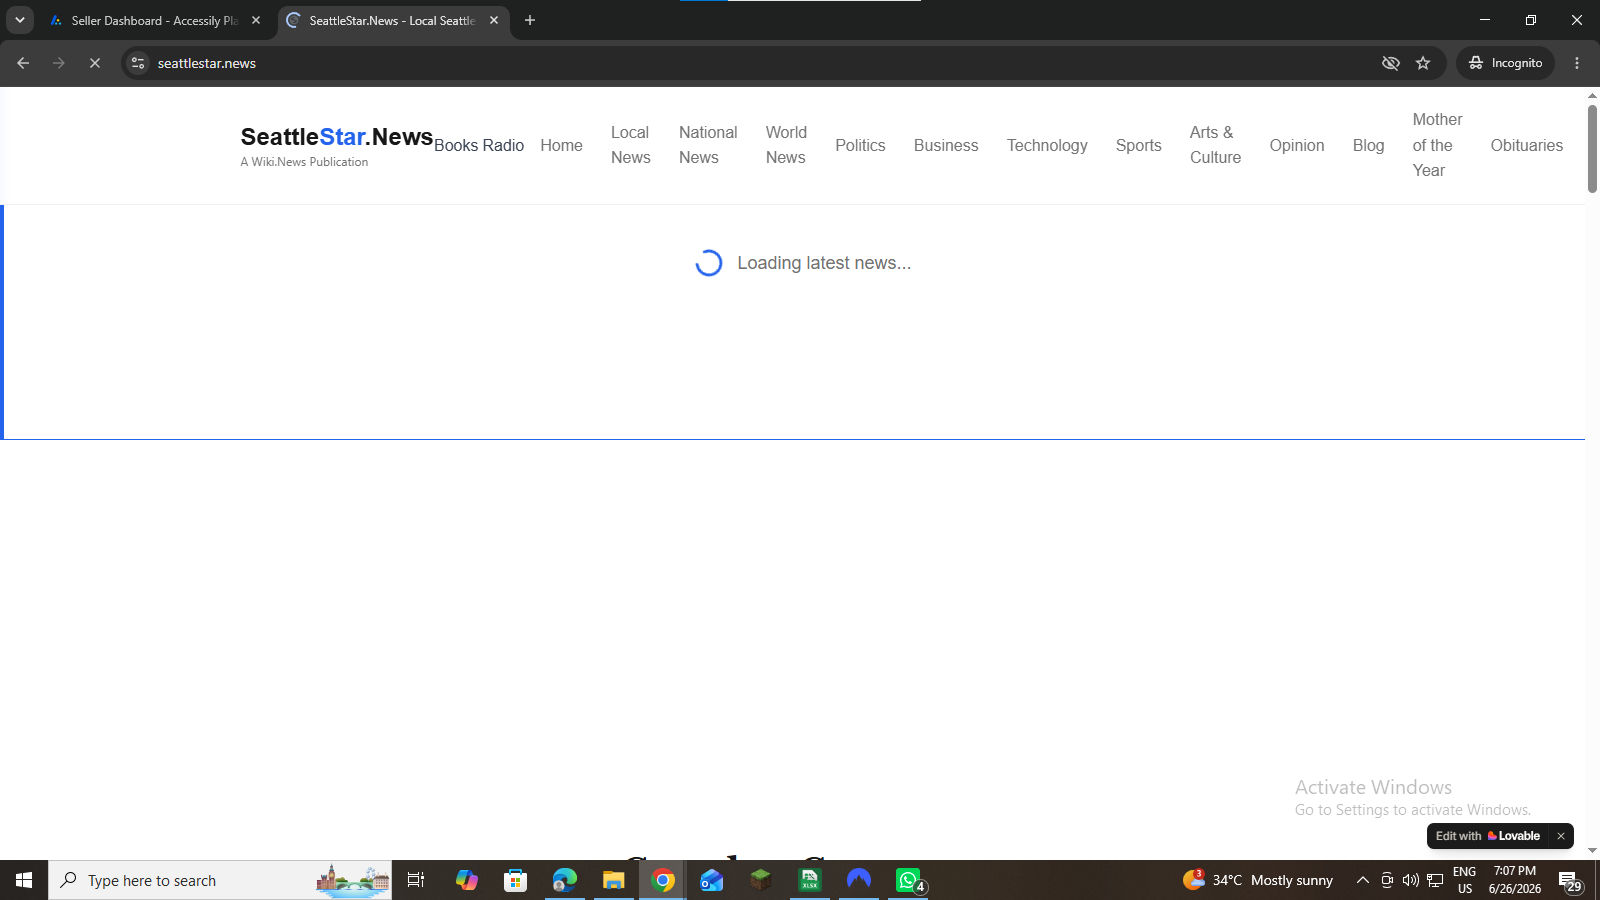Go back to the previous page

click(x=23, y=63)
